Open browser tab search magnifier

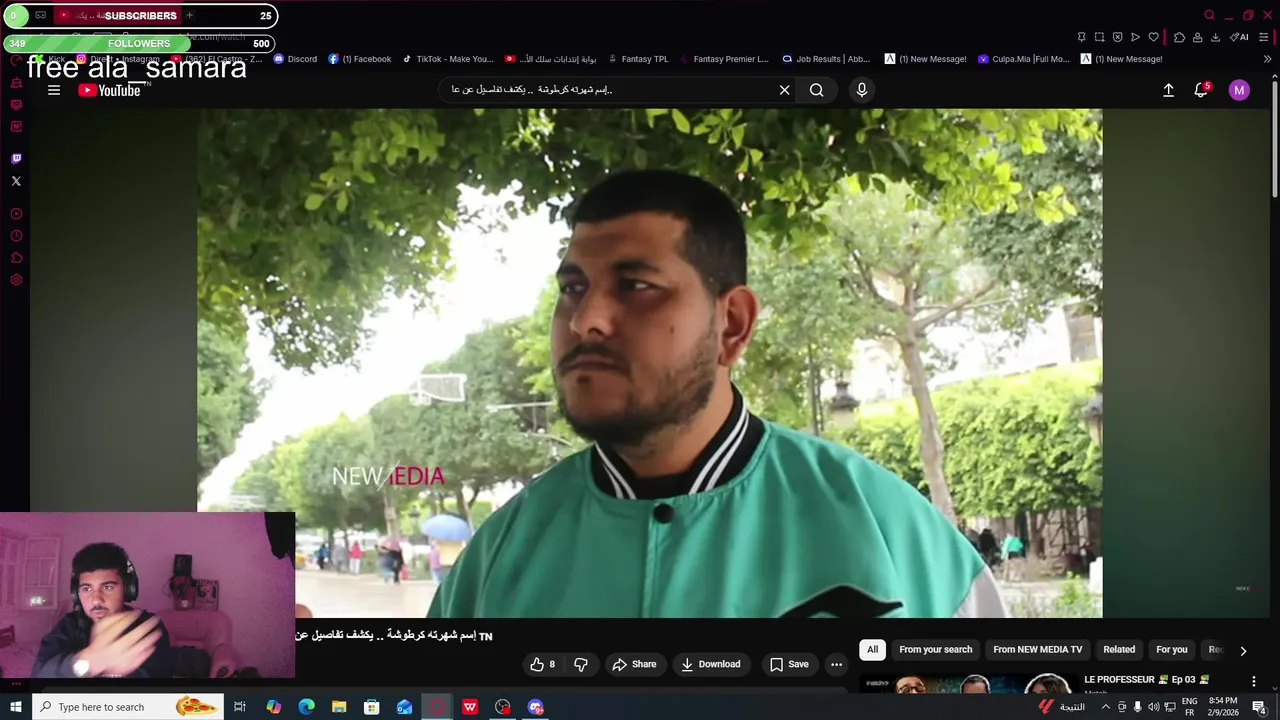[1209, 15]
